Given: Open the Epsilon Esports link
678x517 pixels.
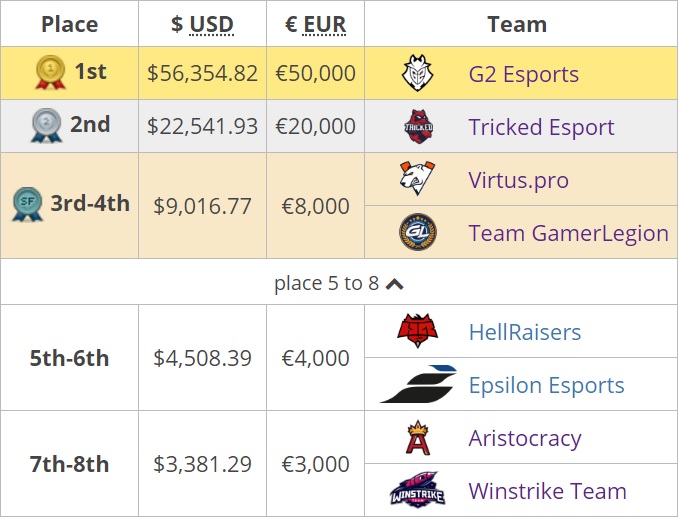Looking at the screenshot, I should click(546, 385).
